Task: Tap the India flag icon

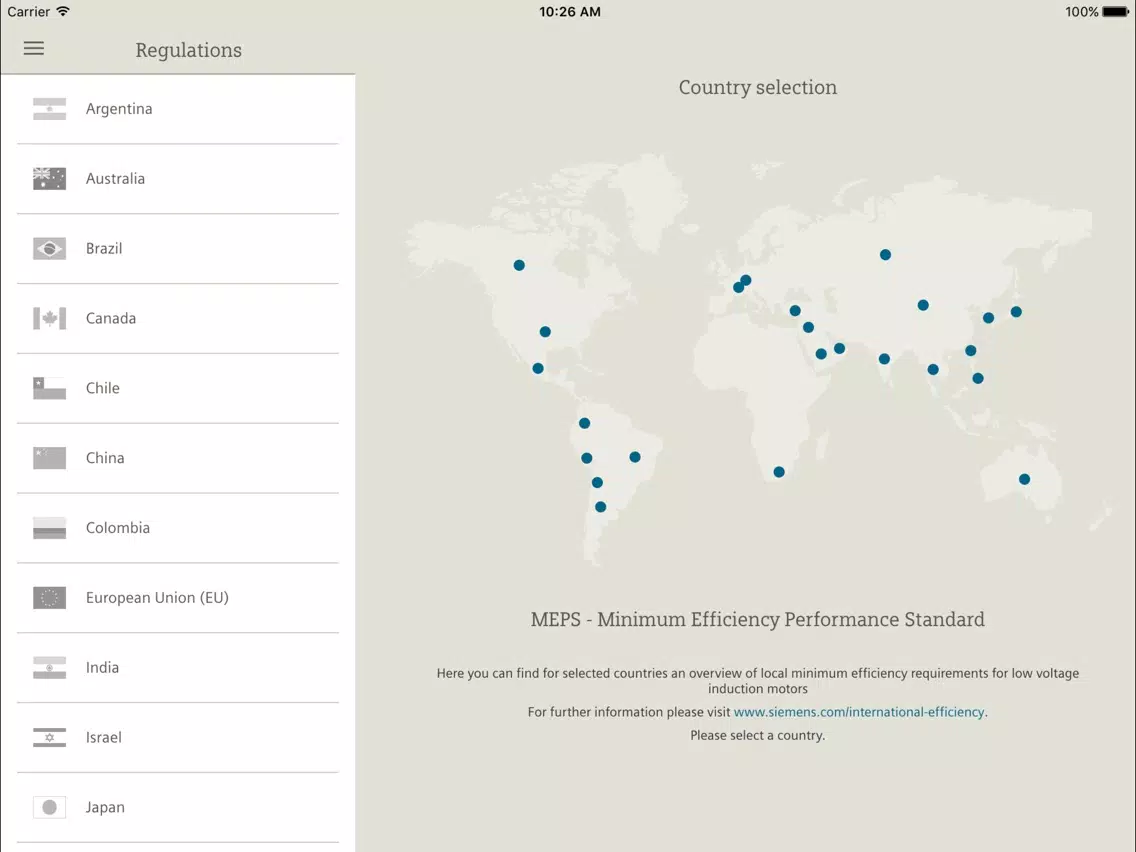Action: [x=49, y=668]
